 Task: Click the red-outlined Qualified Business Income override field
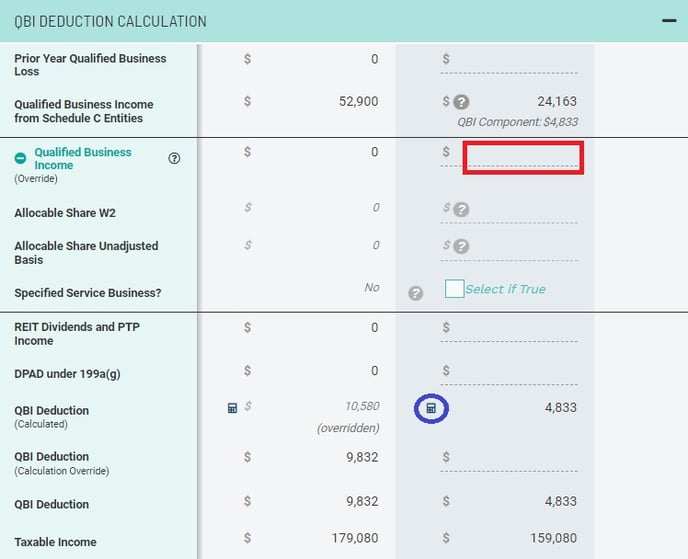[x=523, y=158]
